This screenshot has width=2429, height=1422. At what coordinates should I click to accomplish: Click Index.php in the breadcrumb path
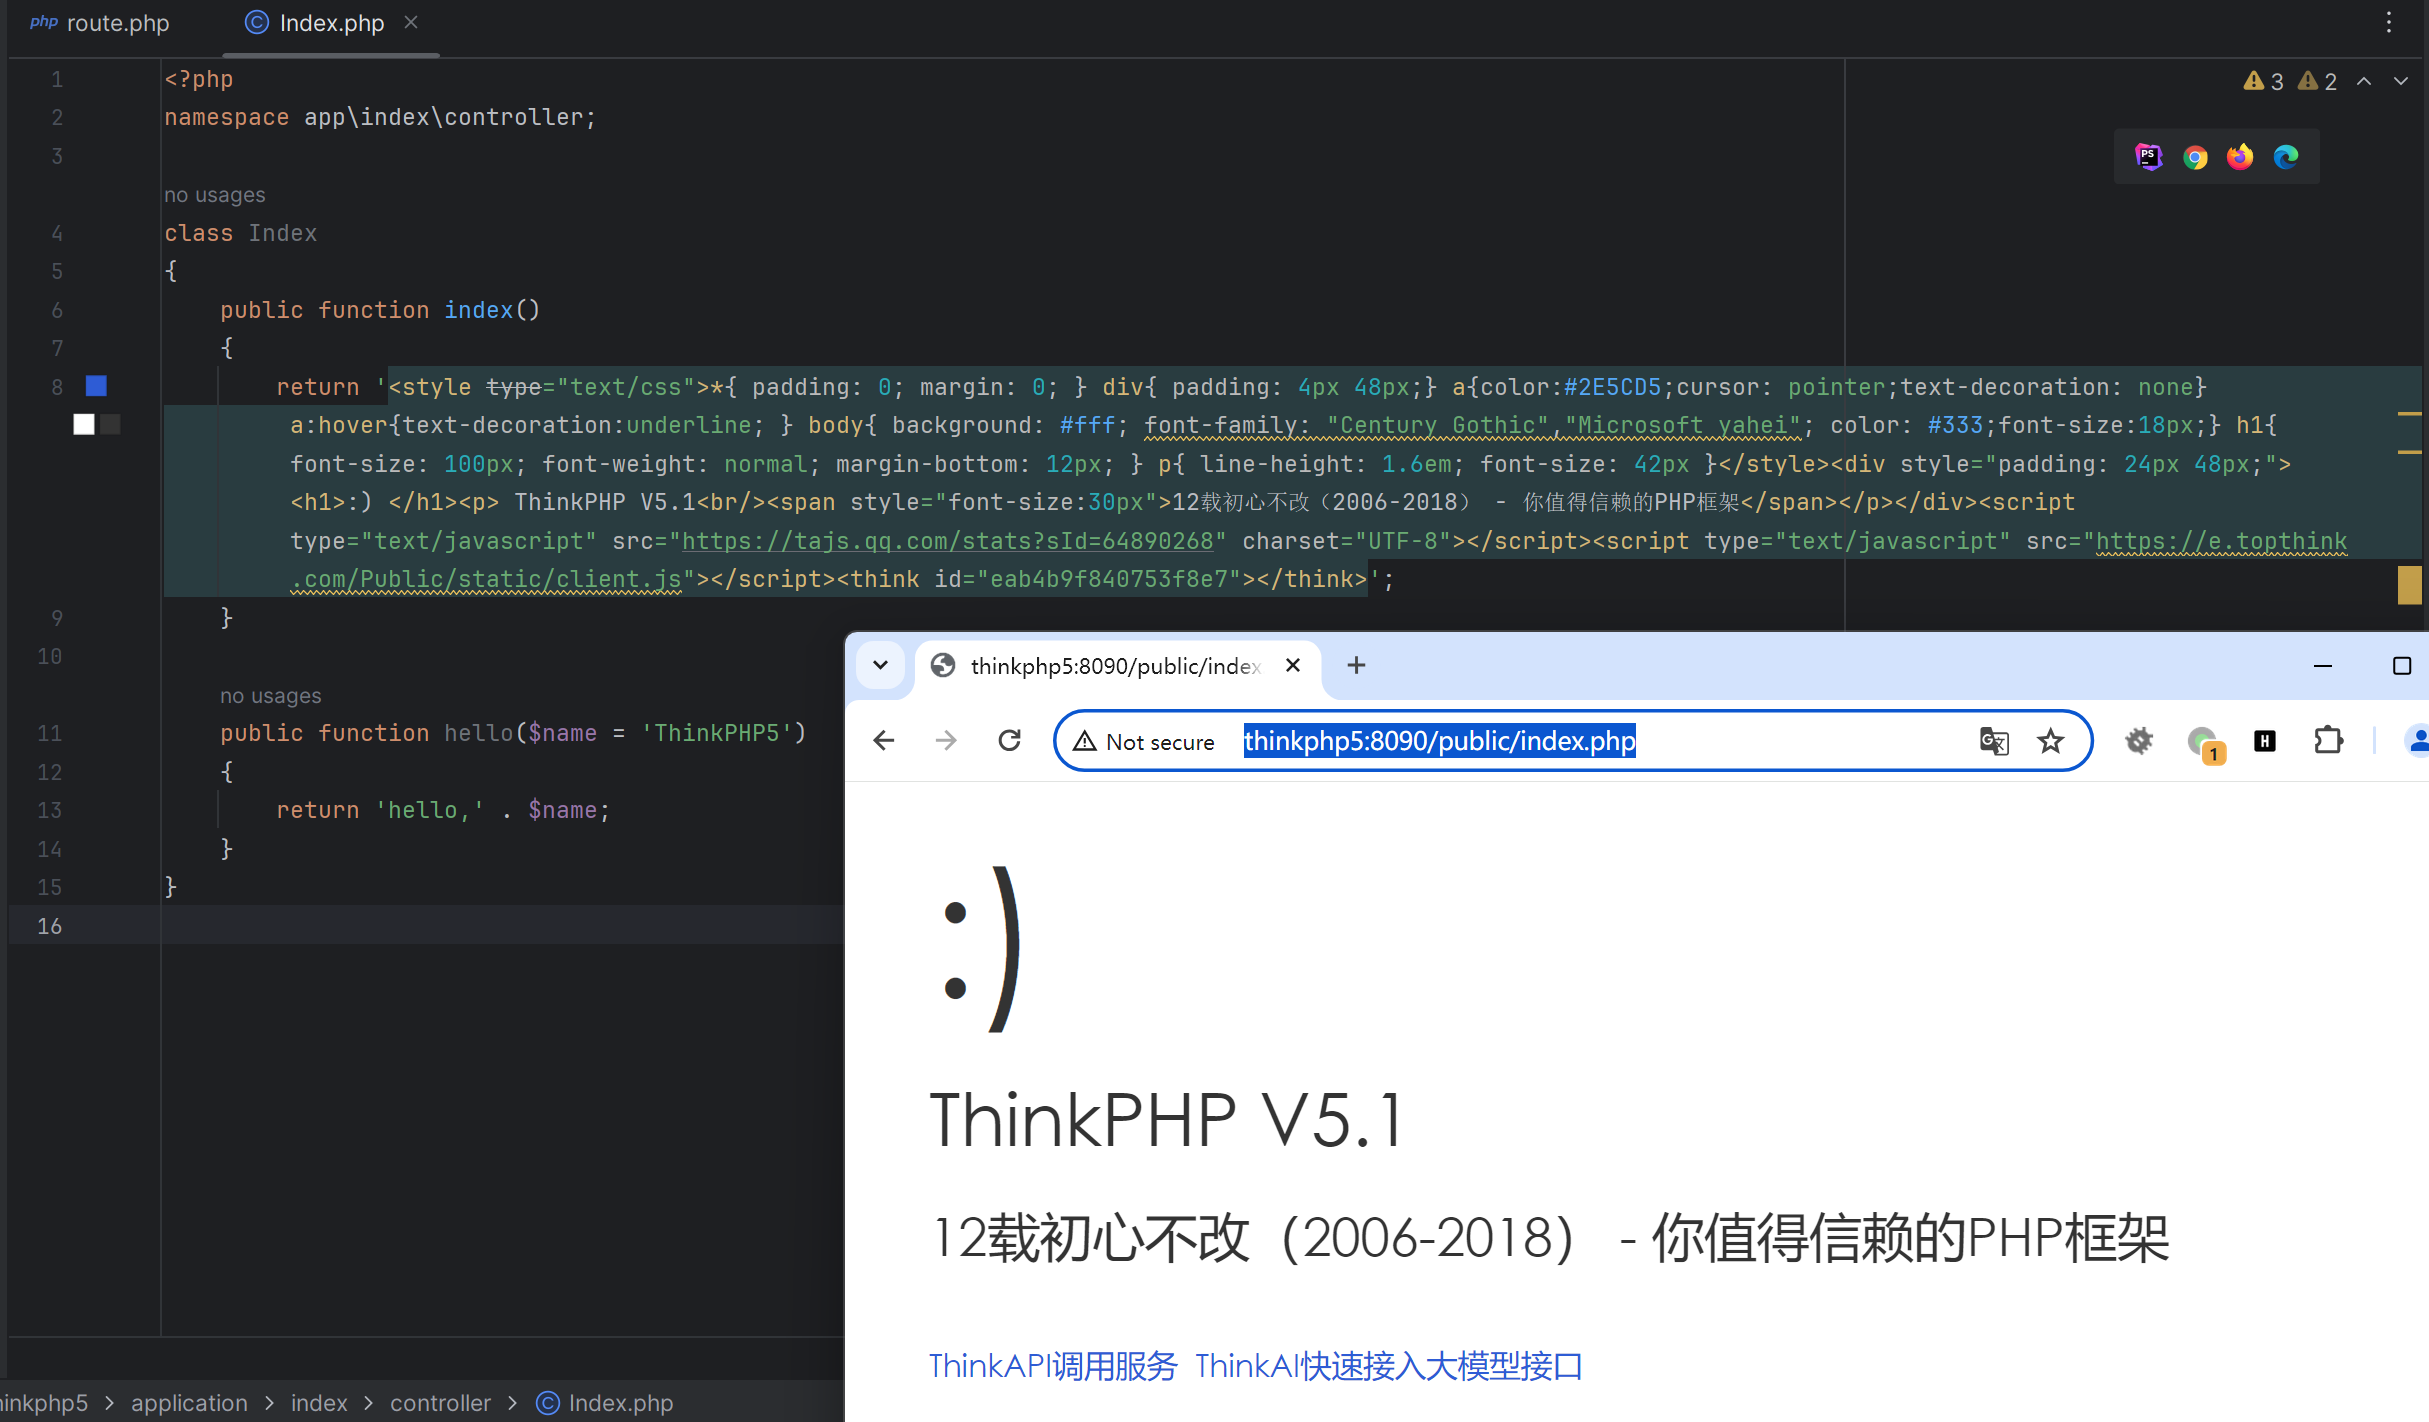pyautogui.click(x=606, y=1403)
